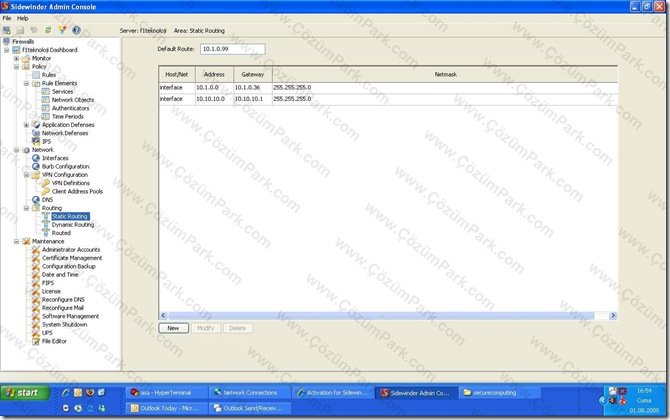The width and height of the screenshot is (670, 420).
Task: Select Authenticators in the tree
Action: [x=71, y=108]
